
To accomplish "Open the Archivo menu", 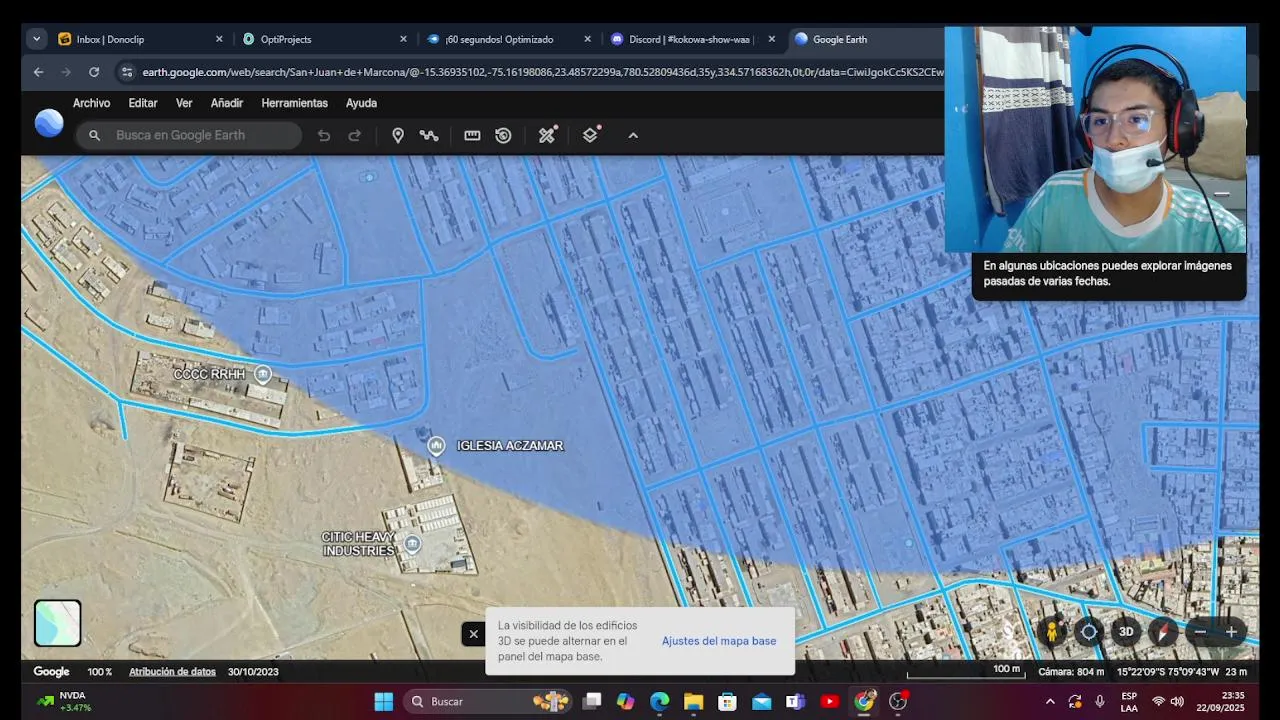I will [91, 103].
